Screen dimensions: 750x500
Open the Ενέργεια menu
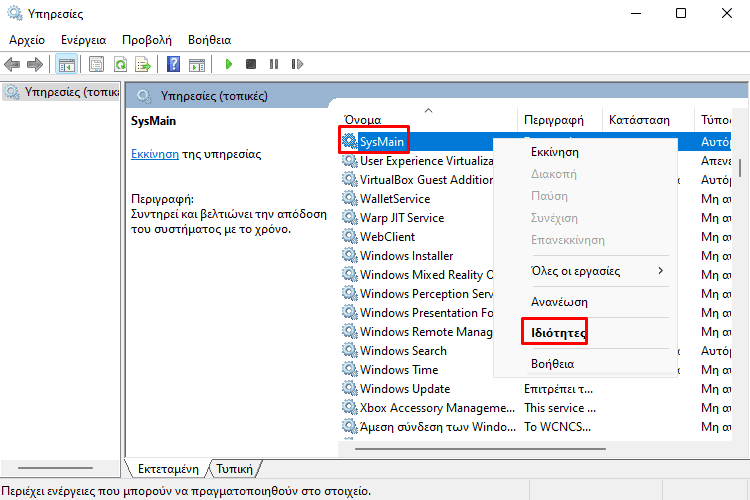pos(83,40)
